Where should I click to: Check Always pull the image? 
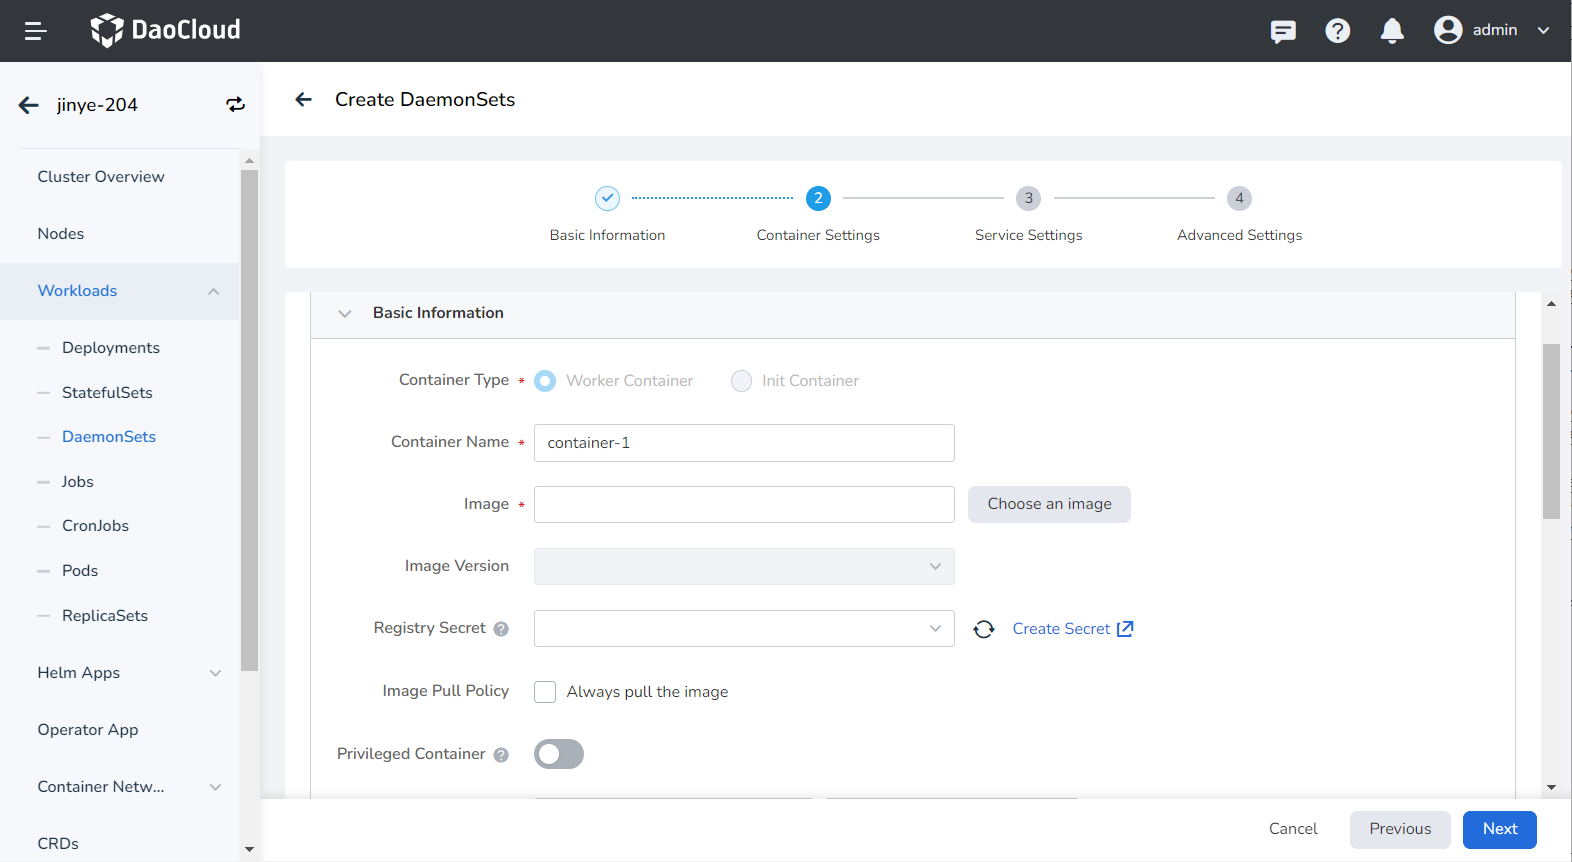(545, 692)
